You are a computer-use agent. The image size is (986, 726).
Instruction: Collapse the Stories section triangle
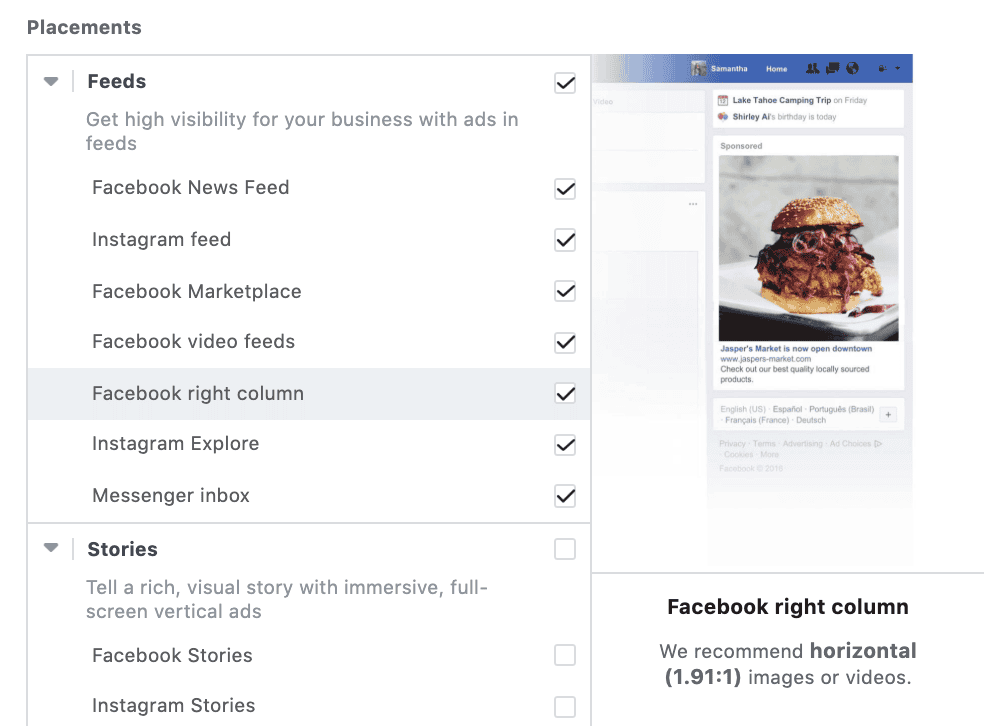point(51,548)
